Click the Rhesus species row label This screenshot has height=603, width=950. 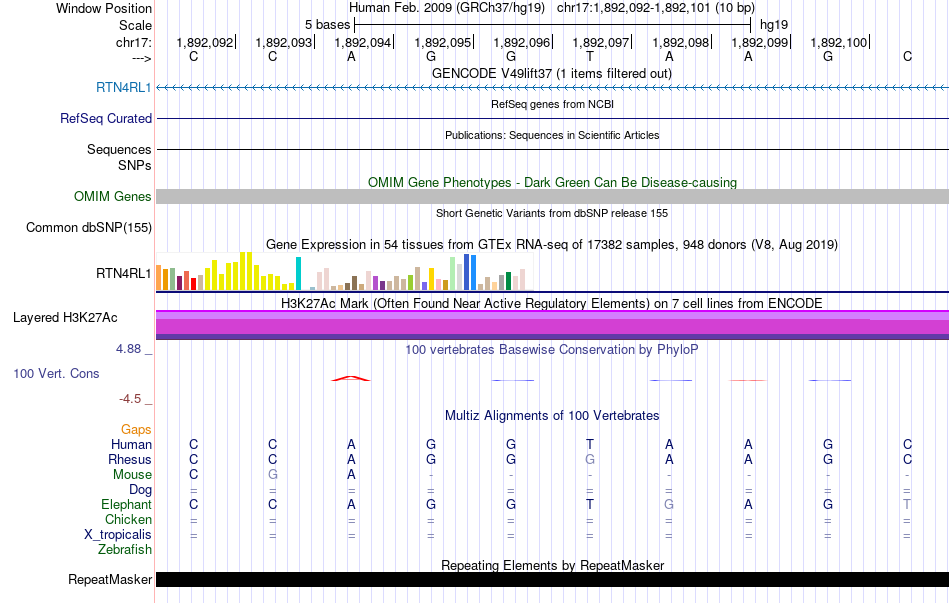point(130,459)
